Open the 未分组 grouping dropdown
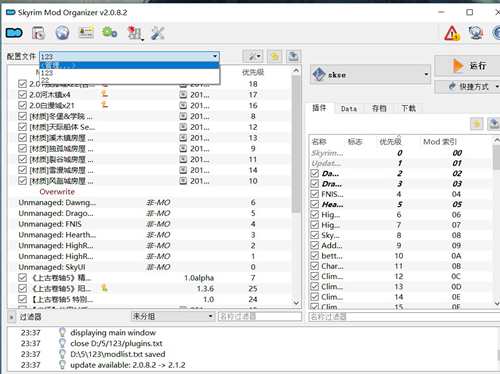 (x=173, y=316)
